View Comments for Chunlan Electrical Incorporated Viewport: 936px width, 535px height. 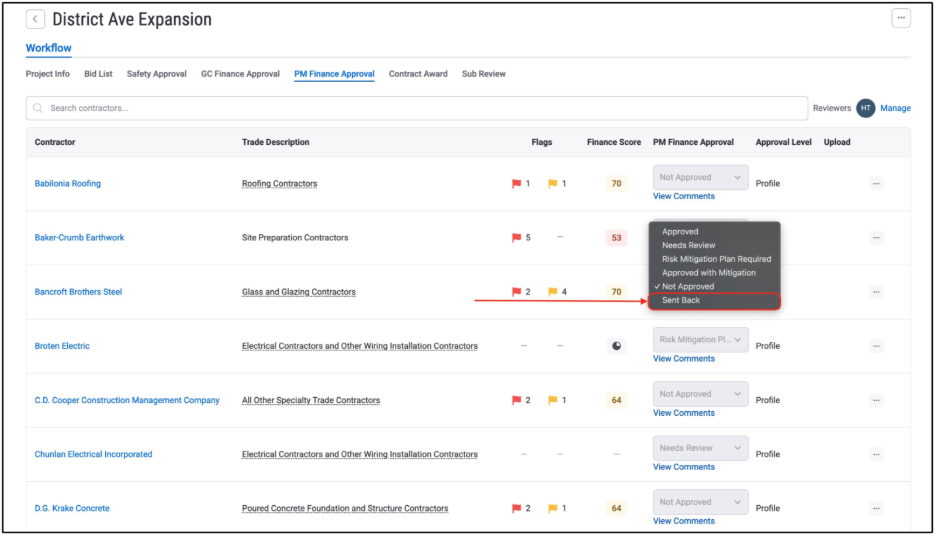click(683, 467)
